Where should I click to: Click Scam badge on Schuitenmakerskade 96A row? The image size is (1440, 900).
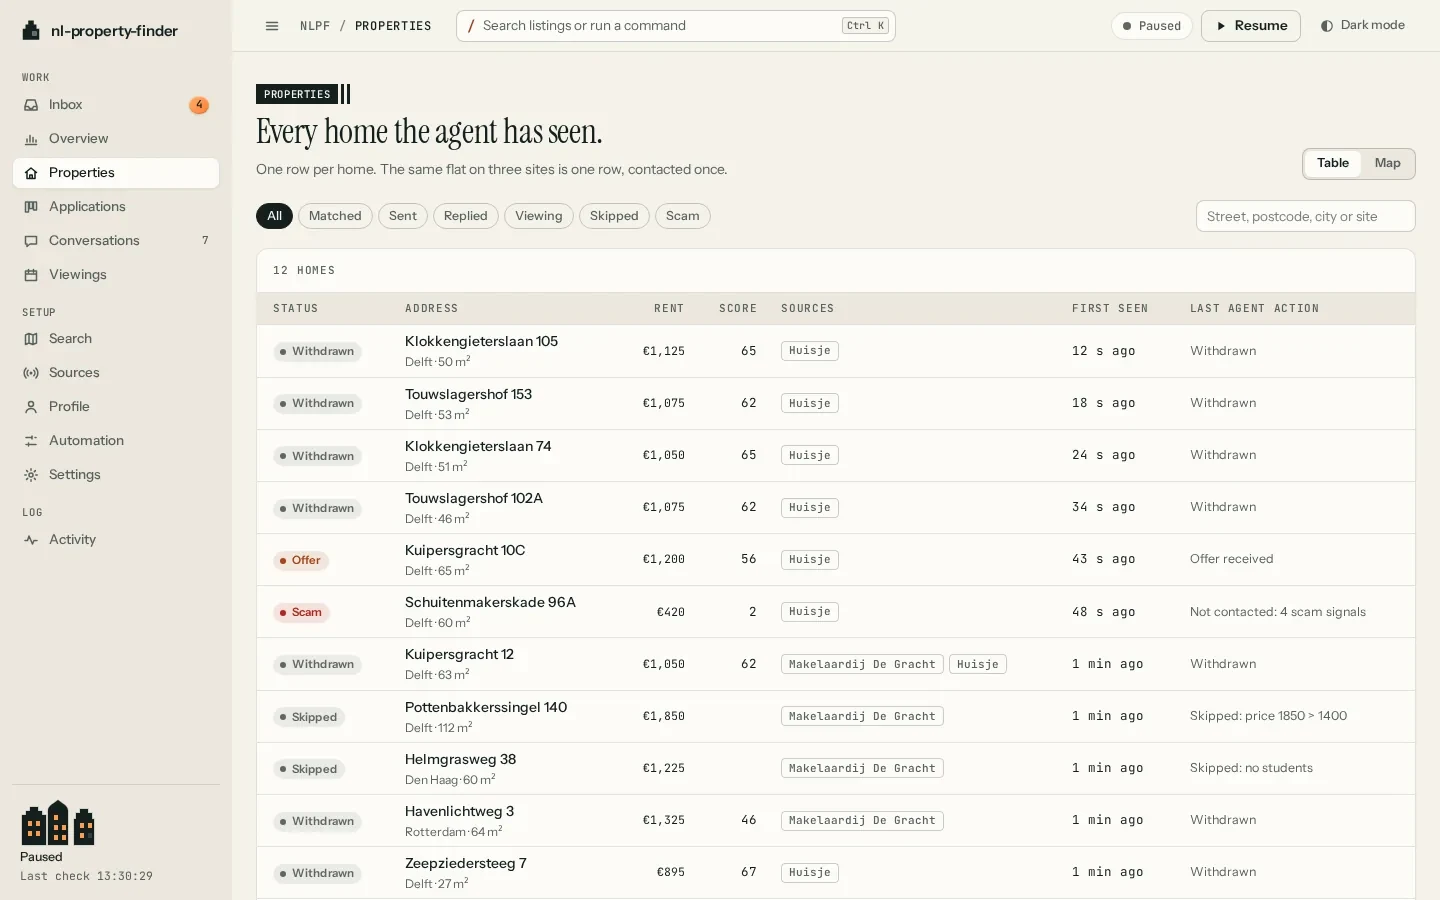coord(301,612)
